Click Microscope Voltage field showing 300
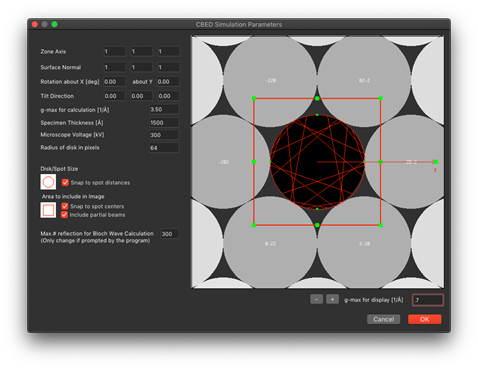The image size is (478, 369). pos(164,135)
